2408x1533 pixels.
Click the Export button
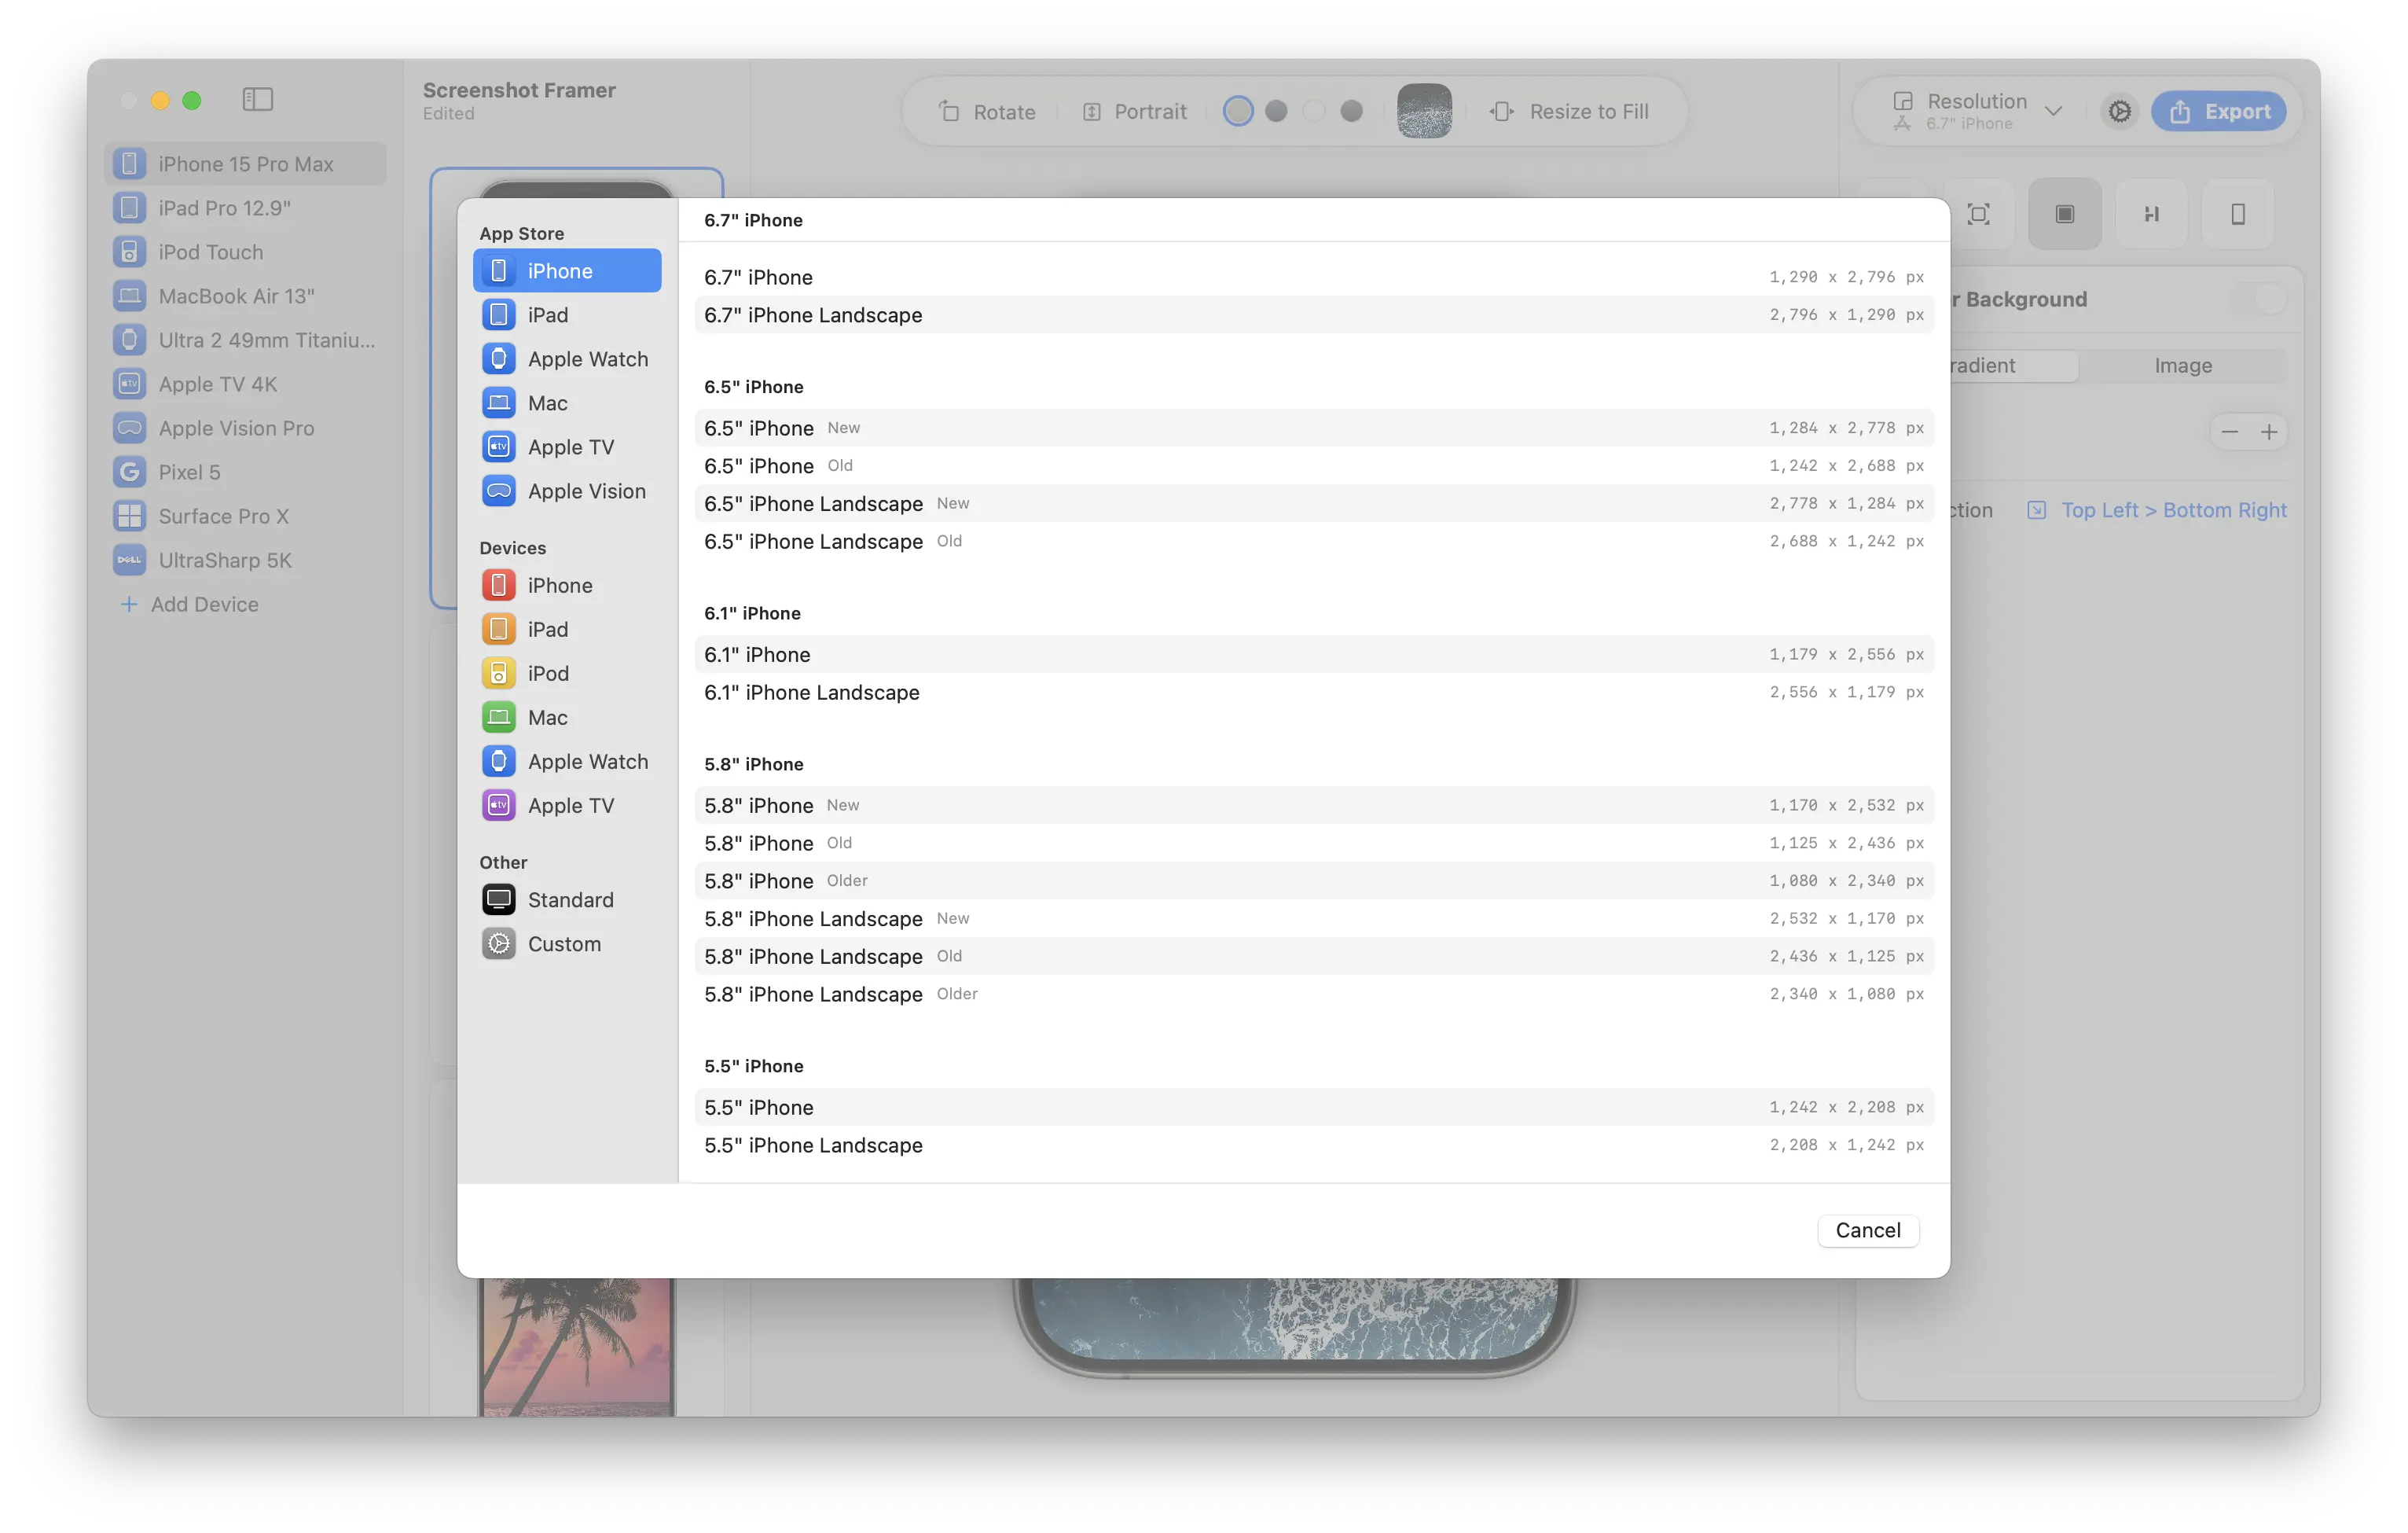tap(2218, 112)
